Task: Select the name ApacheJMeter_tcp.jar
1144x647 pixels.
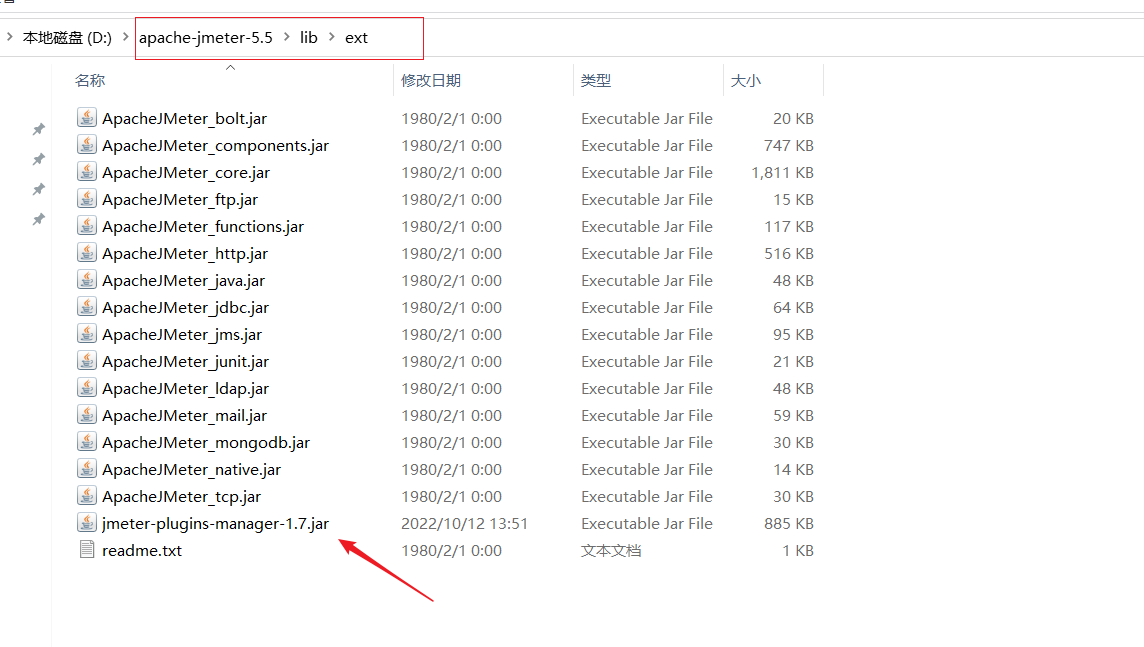Action: (x=182, y=496)
